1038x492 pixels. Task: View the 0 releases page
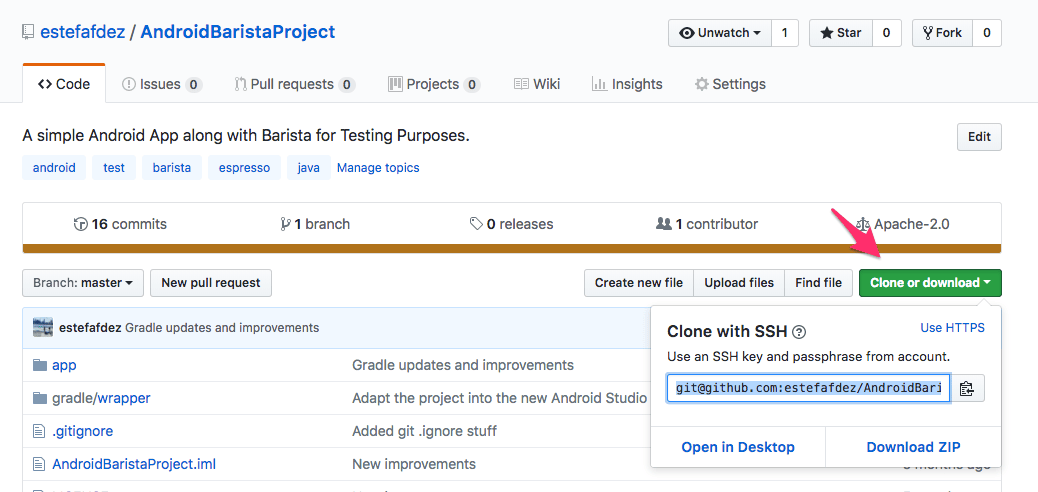511,224
